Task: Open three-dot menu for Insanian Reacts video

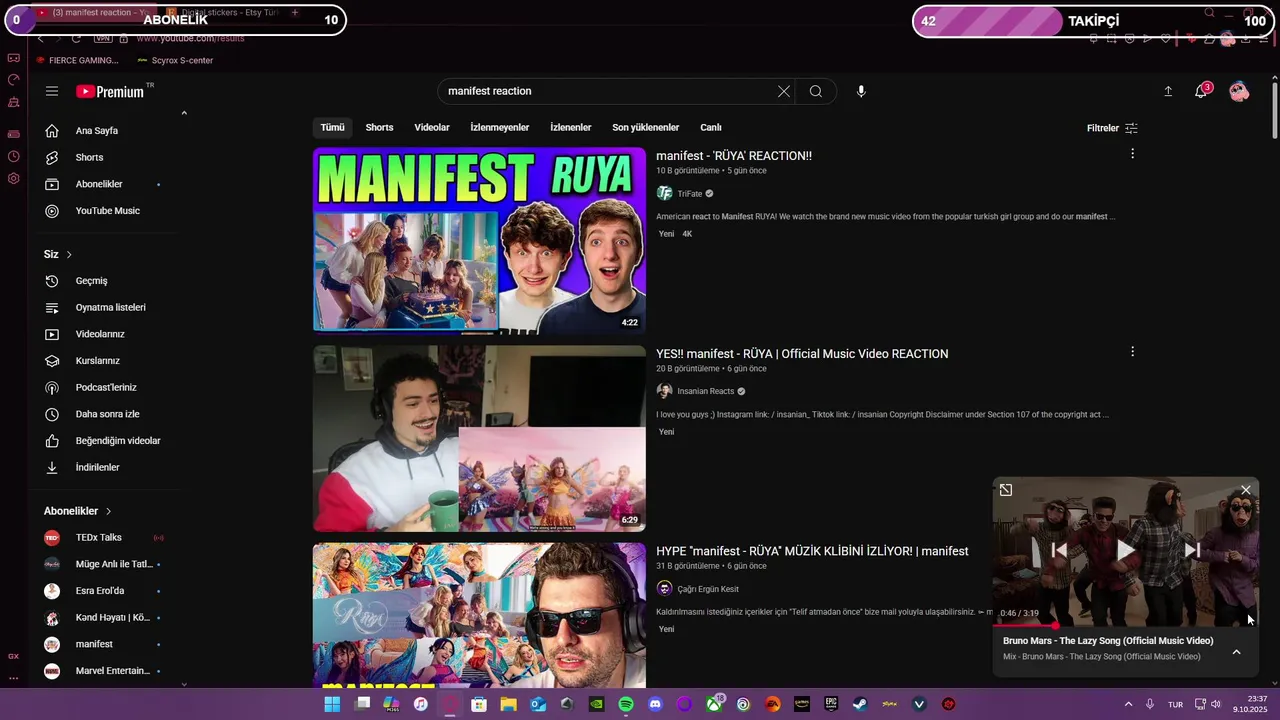Action: coord(1132,352)
